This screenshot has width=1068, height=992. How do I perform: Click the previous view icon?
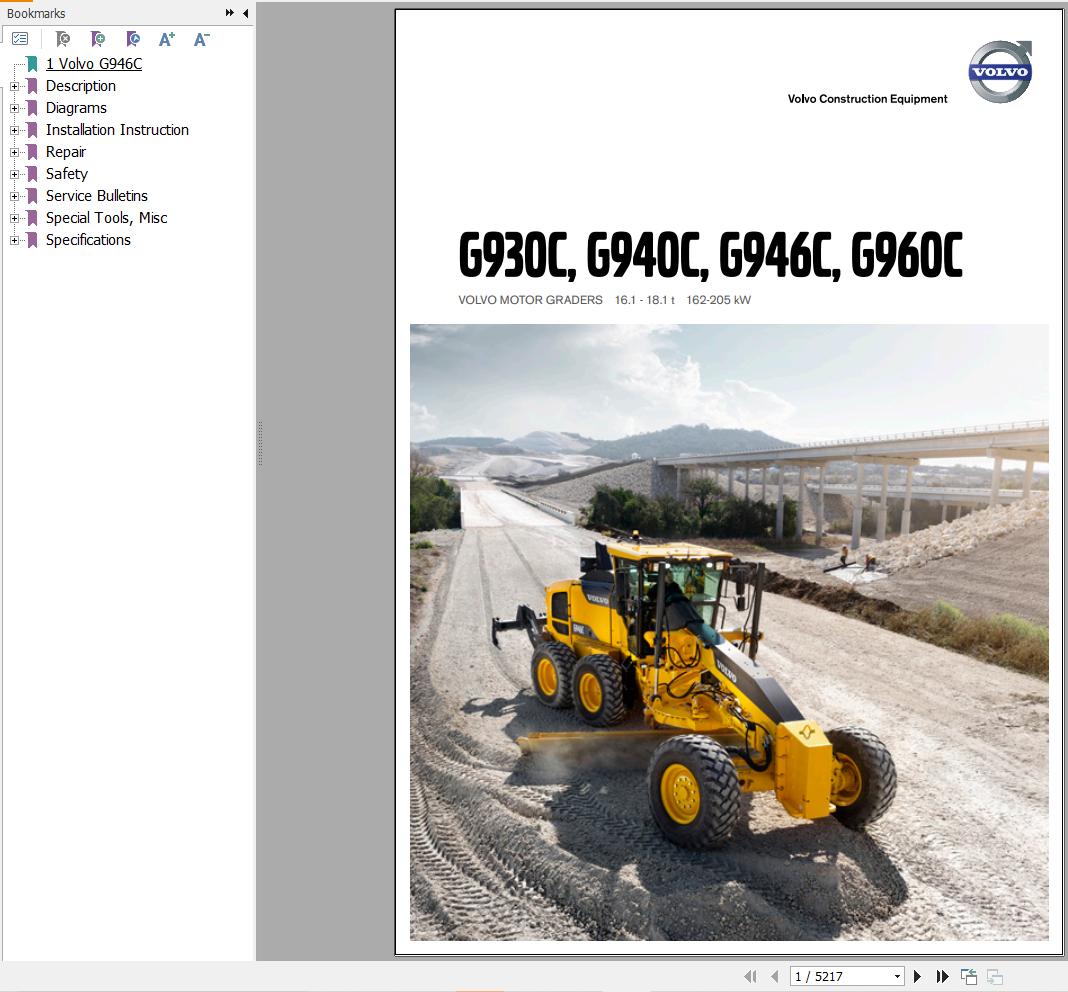pos(969,976)
